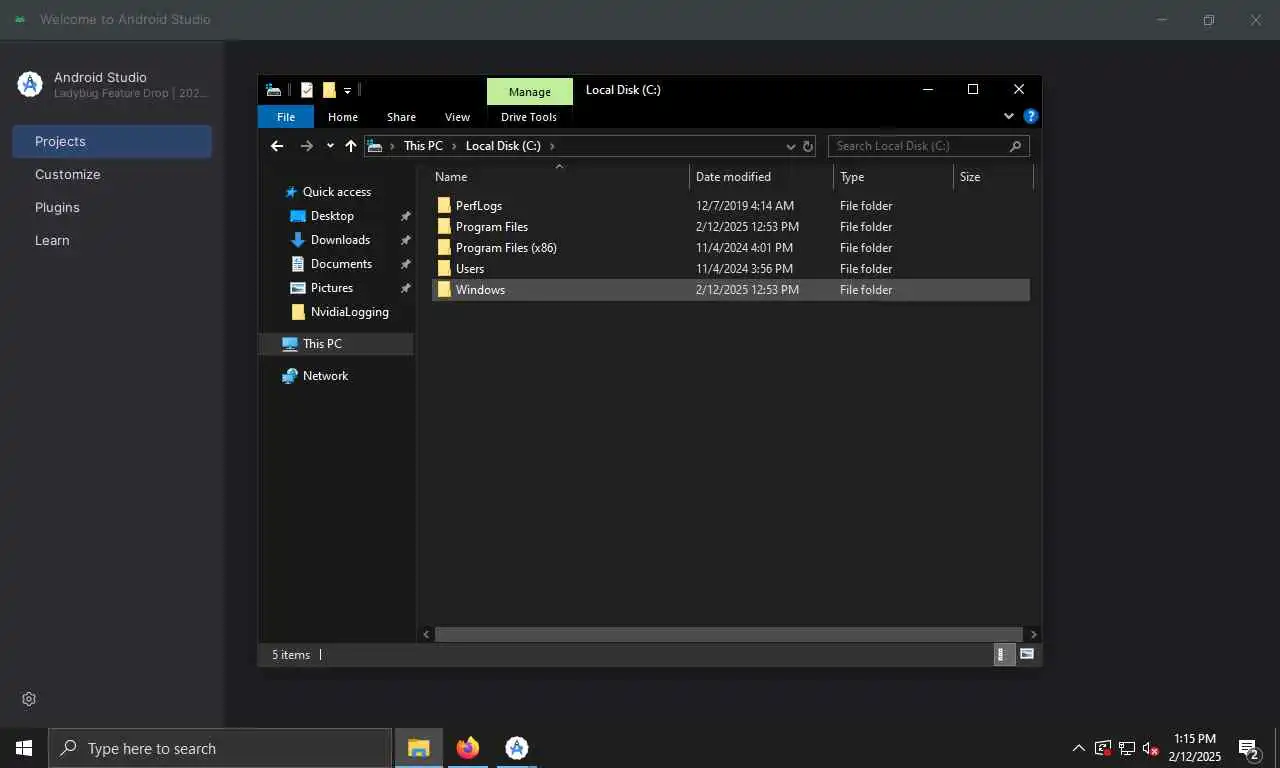Click the Properties icon in quick access toolbar
Viewport: 1280px width, 768px height.
coord(307,90)
